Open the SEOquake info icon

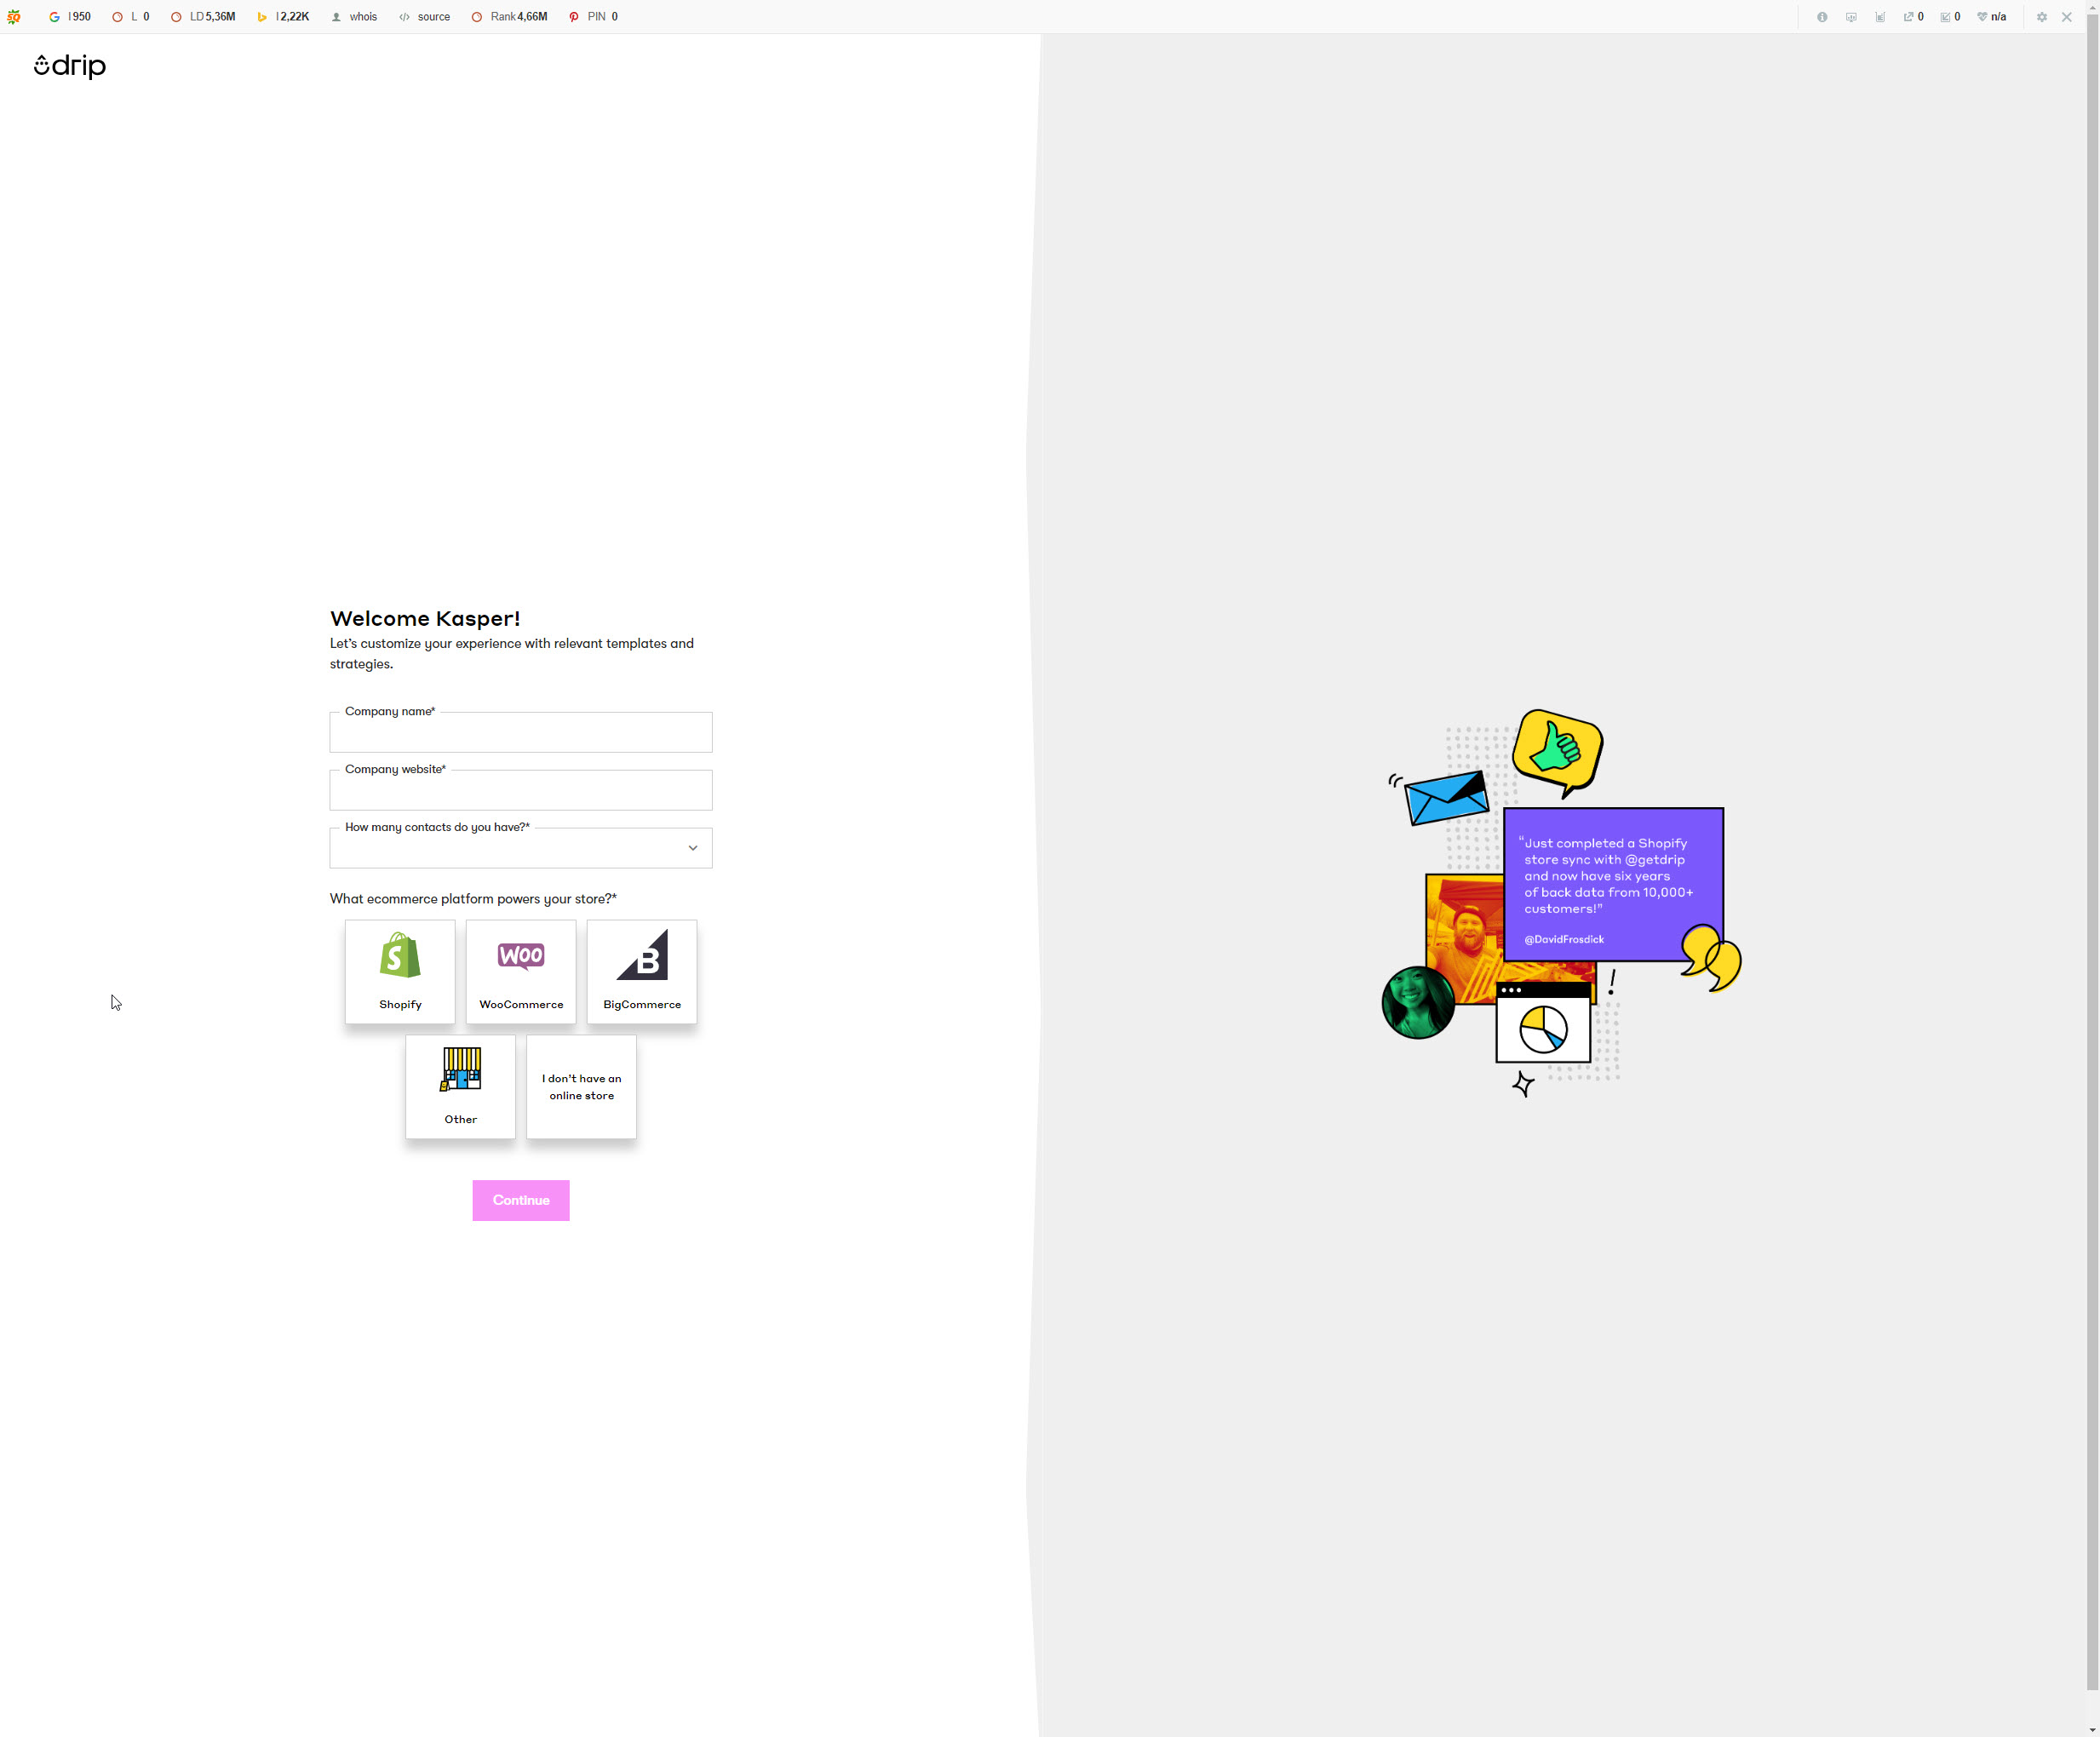1822,17
